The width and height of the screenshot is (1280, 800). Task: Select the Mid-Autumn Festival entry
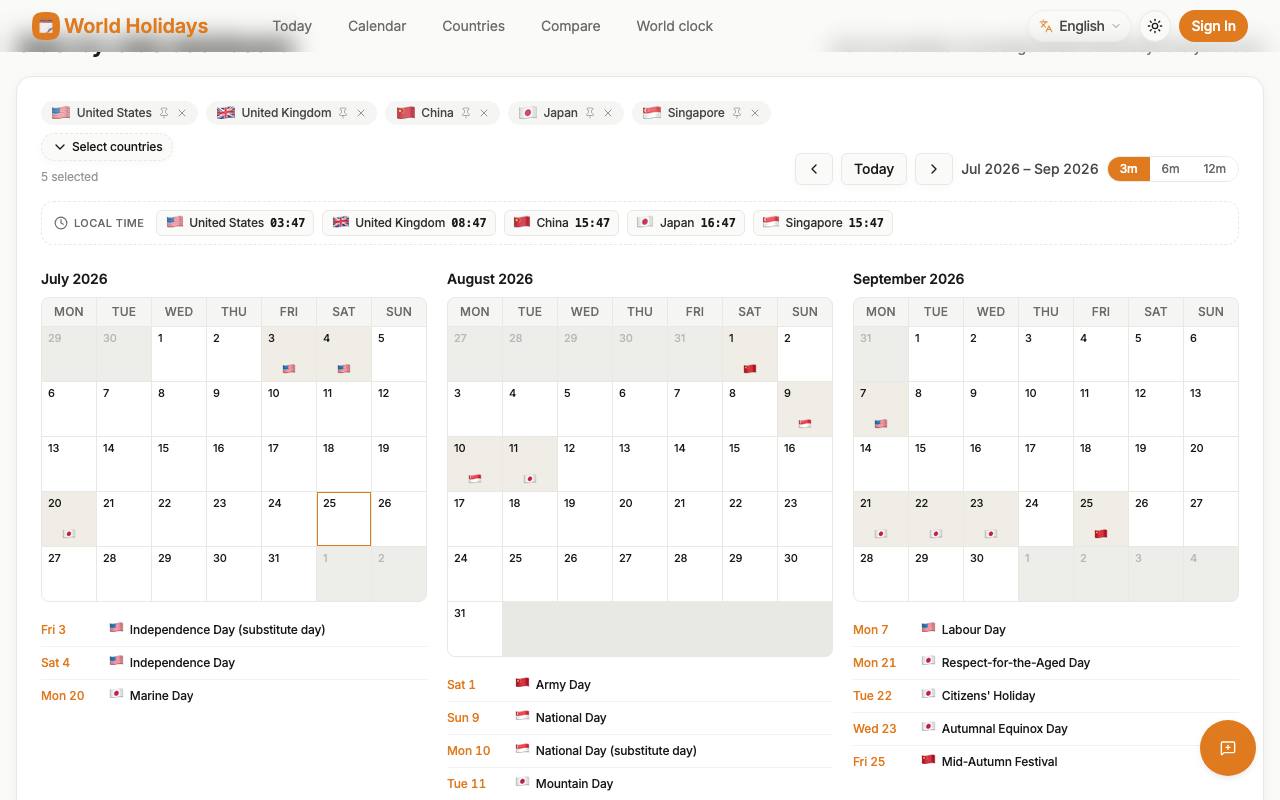[1046, 762]
